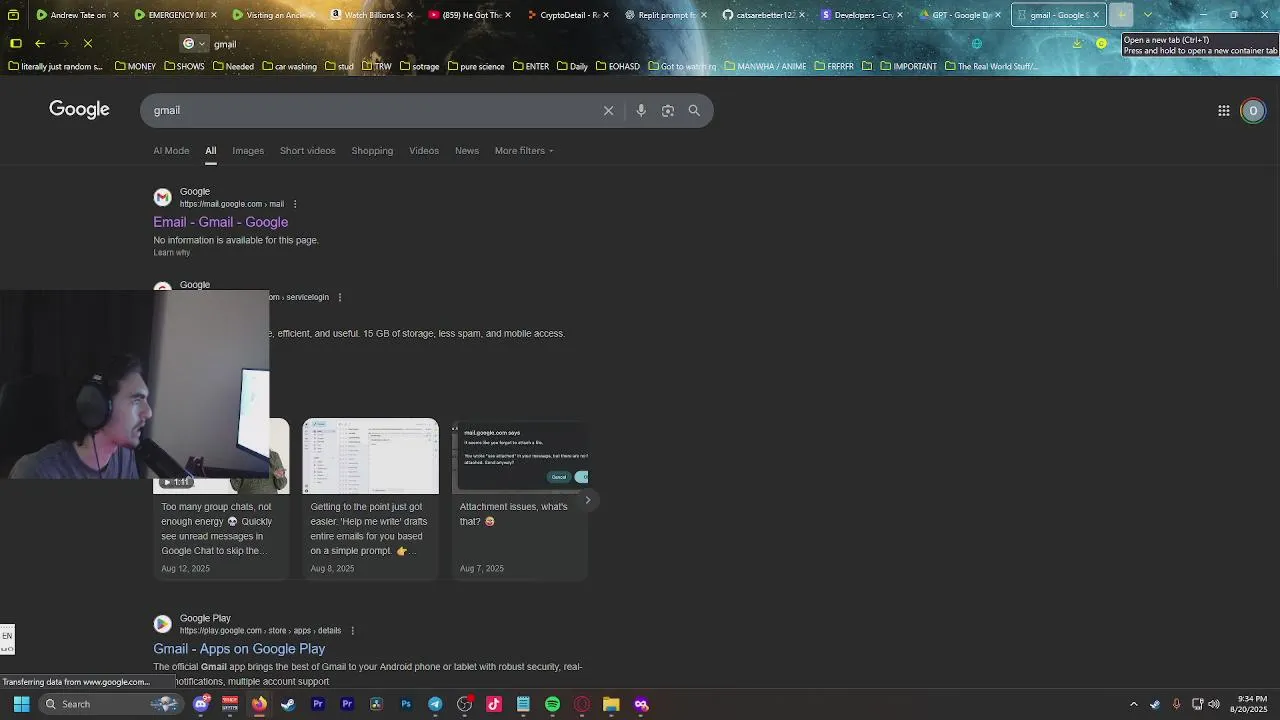This screenshot has height=720, width=1280.
Task: Open Spotify from taskbar
Action: click(x=552, y=704)
